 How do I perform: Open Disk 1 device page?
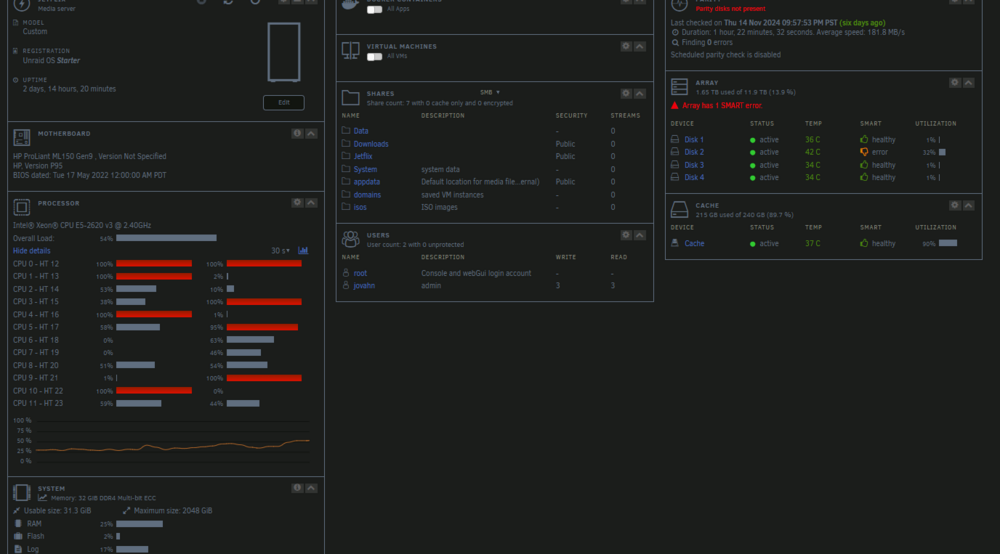(694, 140)
